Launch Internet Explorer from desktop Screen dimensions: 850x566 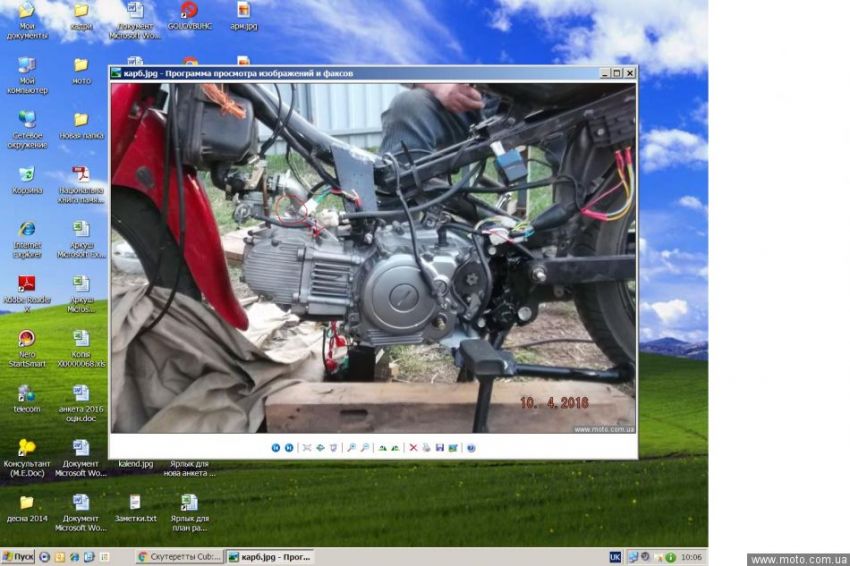point(27,240)
